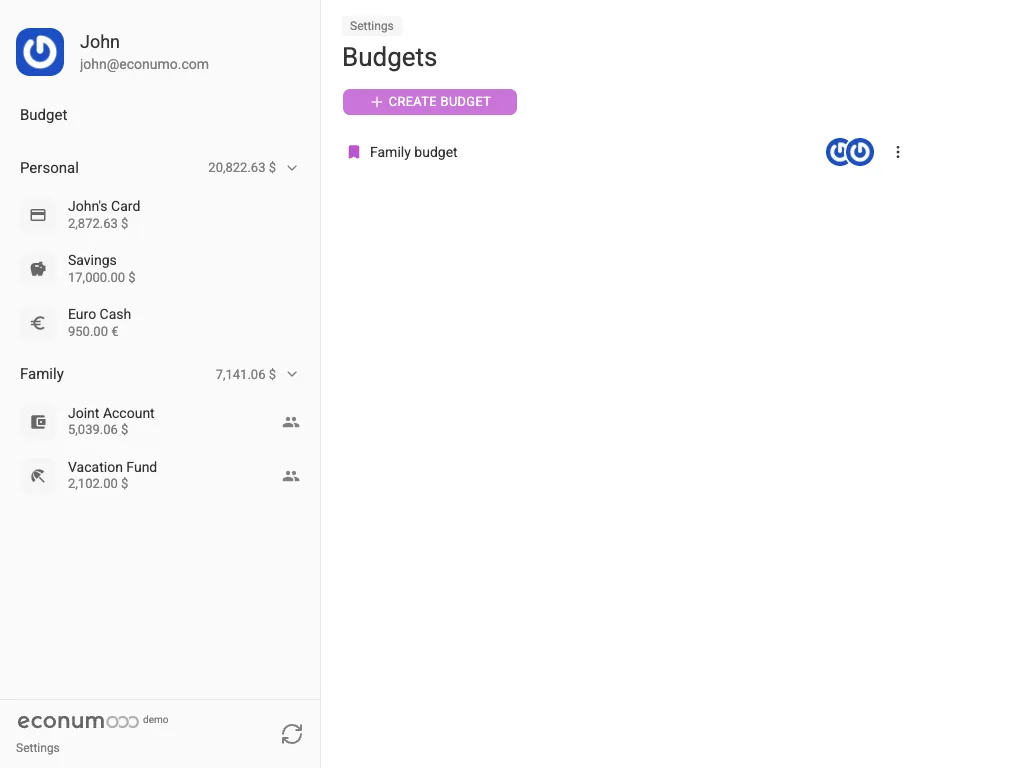
Task: Click the John user name
Action: tap(100, 42)
